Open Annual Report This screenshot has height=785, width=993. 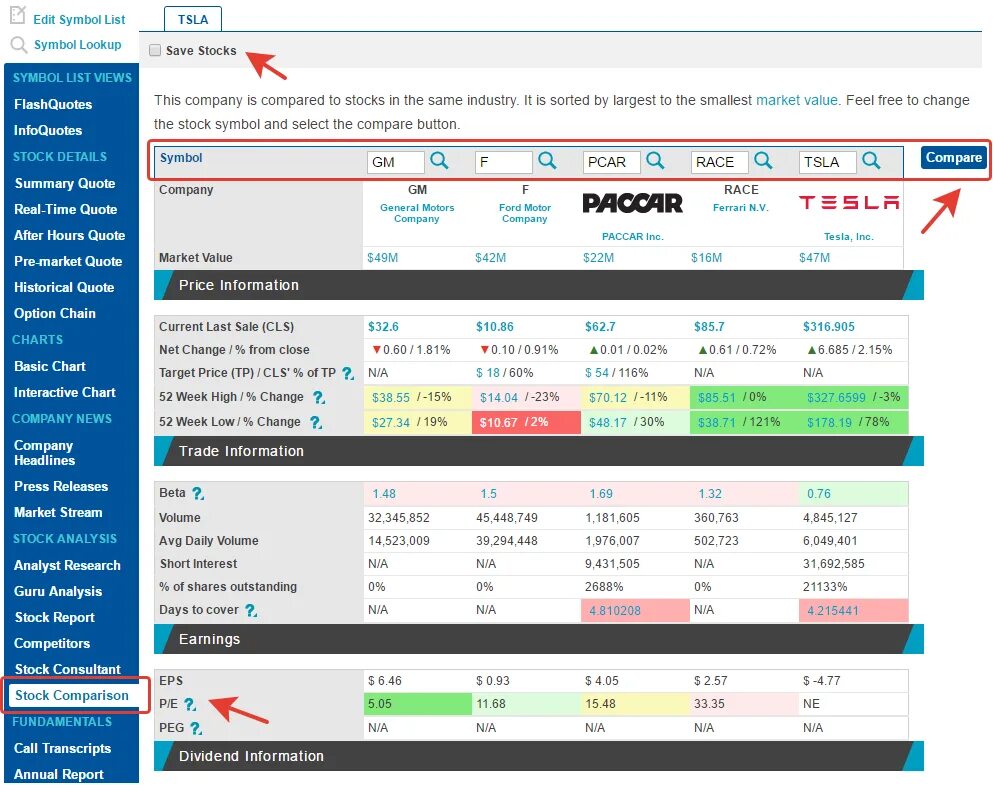coord(58,775)
